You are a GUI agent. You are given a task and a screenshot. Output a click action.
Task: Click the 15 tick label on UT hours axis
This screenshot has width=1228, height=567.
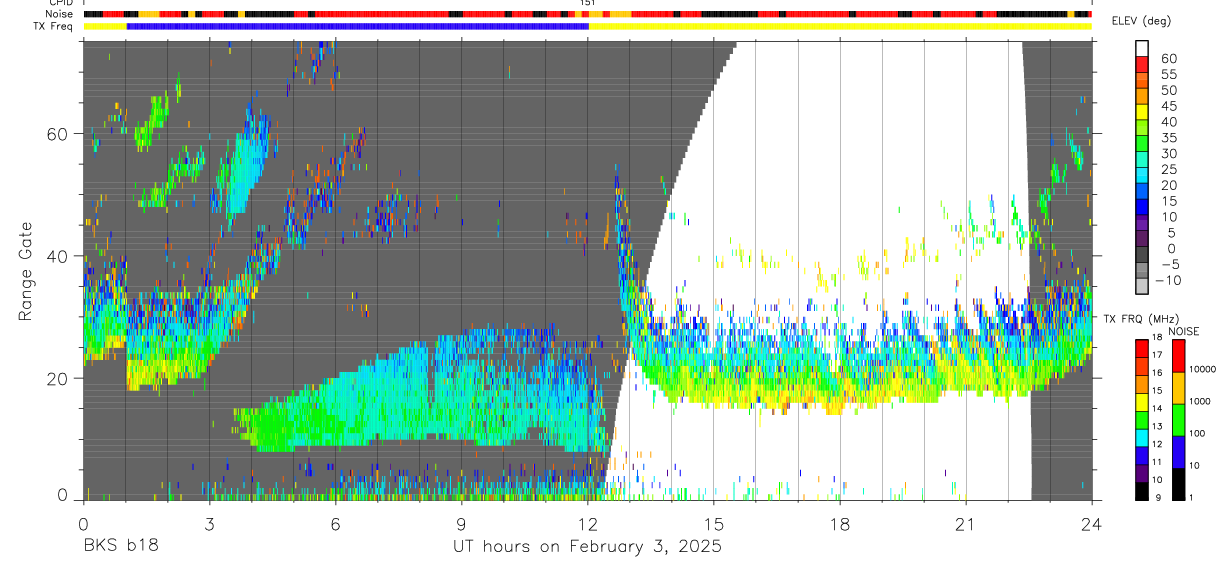(713, 524)
